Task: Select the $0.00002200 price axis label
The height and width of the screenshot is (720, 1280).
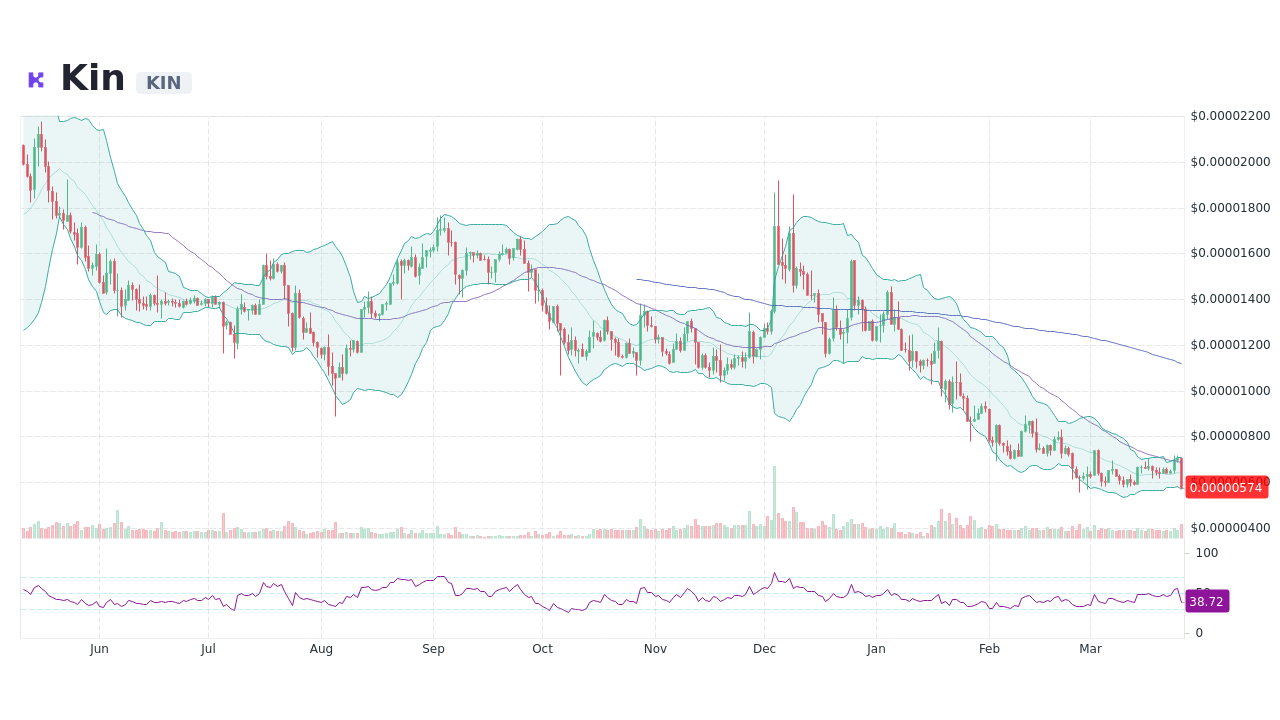Action: pyautogui.click(x=1229, y=115)
